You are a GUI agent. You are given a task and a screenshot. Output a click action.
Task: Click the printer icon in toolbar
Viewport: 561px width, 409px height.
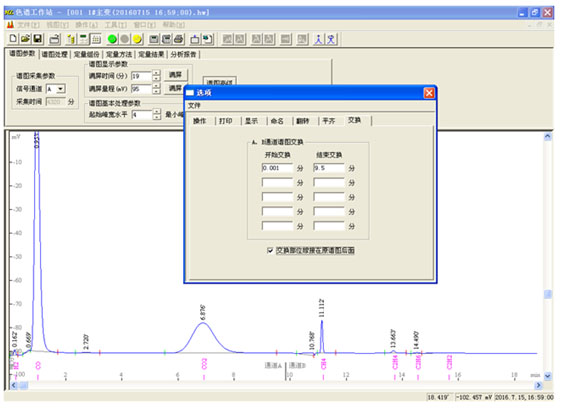(x=179, y=39)
